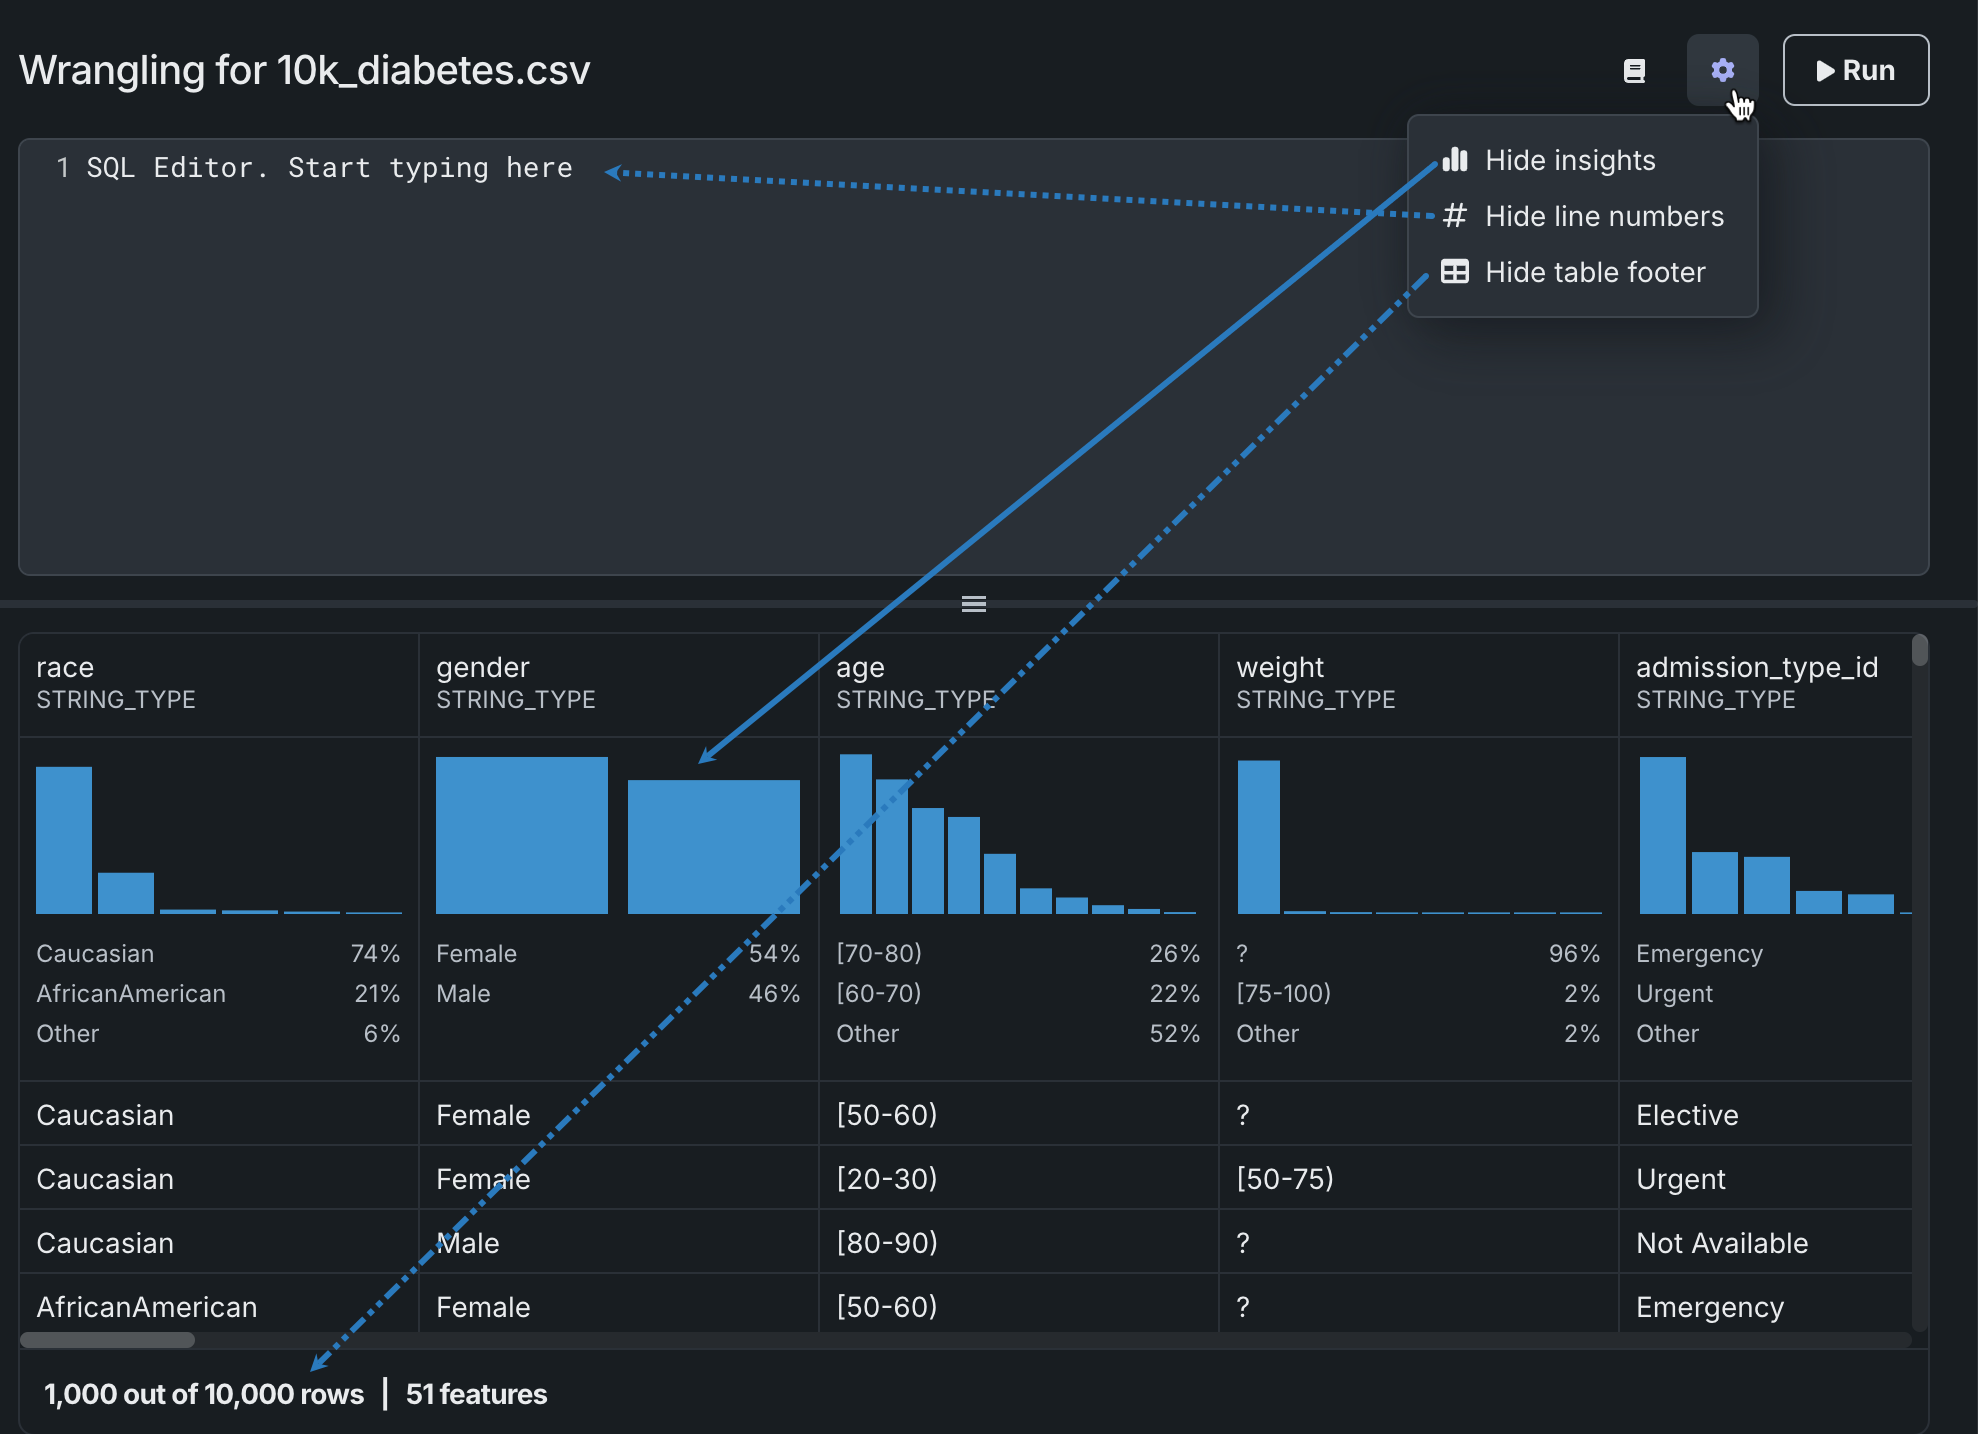Click the play triangle on Run button
The image size is (1978, 1434).
(1825, 71)
